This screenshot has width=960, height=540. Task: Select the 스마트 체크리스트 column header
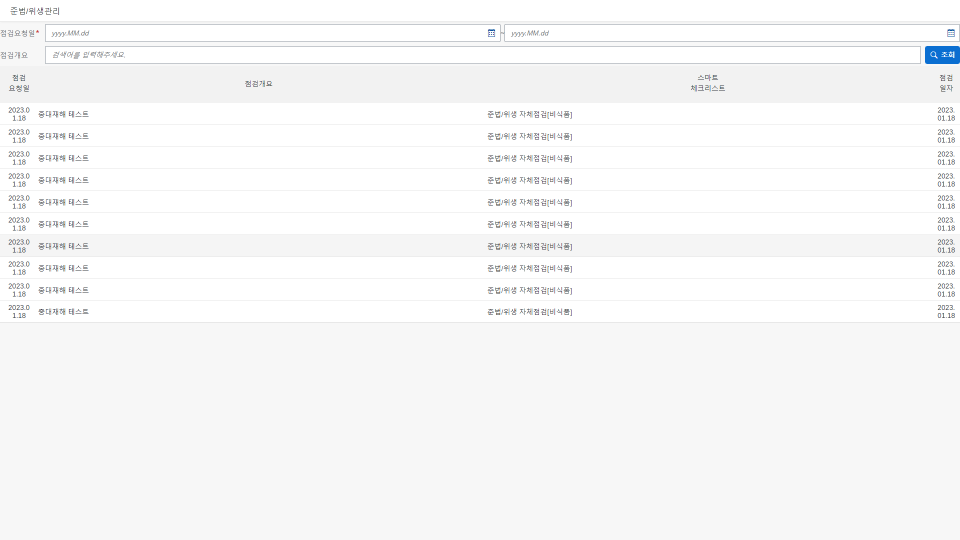click(x=707, y=83)
